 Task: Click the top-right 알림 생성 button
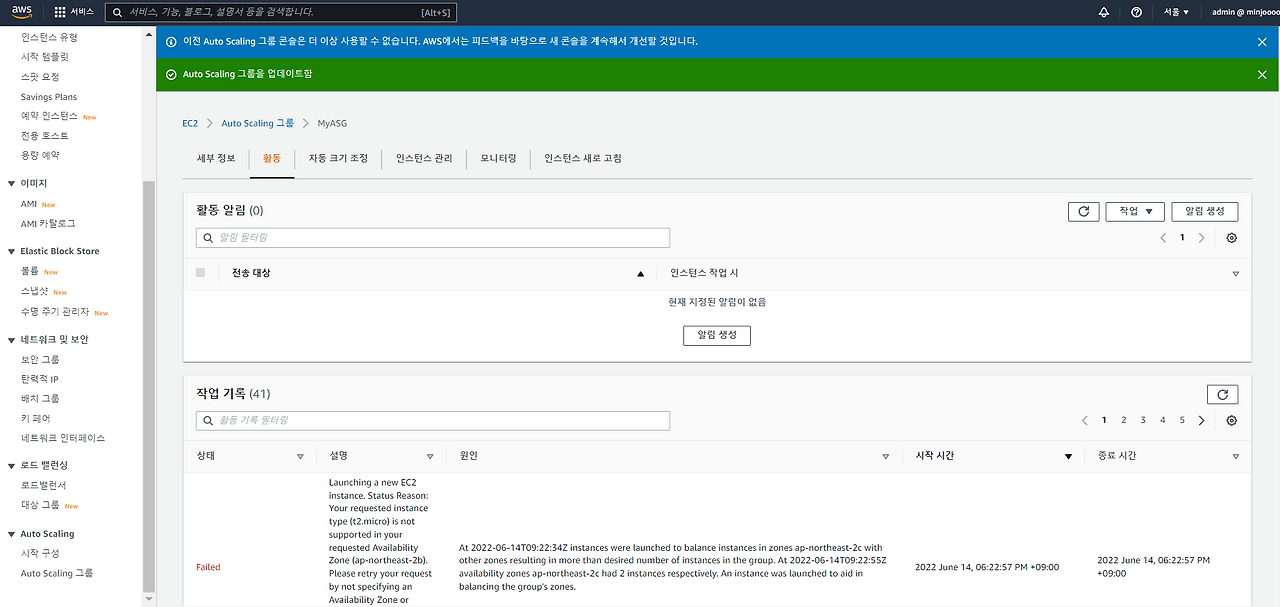(x=1205, y=211)
